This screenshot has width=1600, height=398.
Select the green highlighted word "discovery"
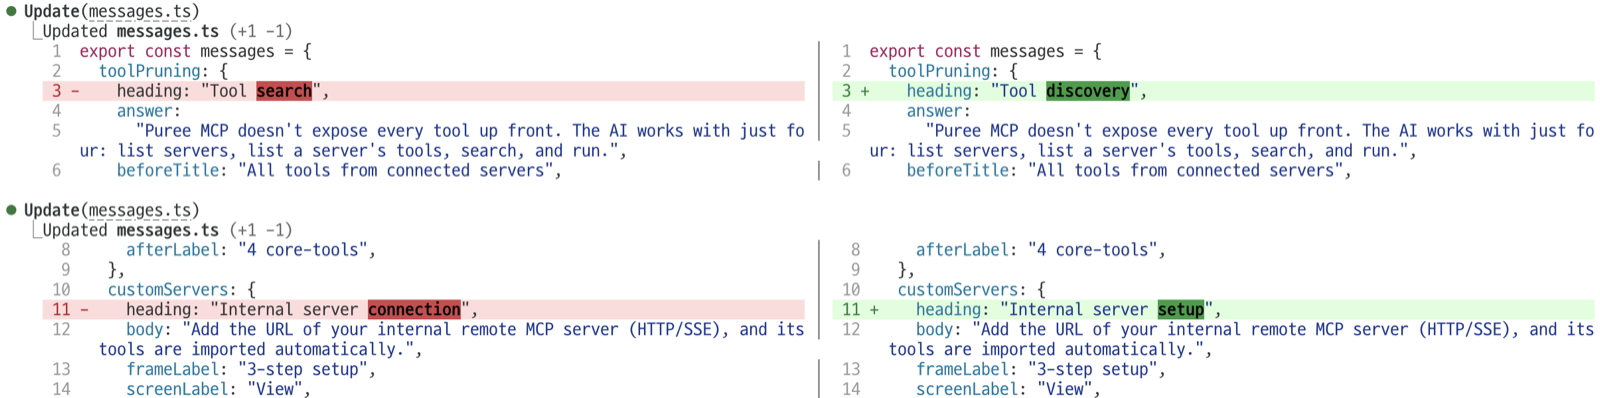1088,91
